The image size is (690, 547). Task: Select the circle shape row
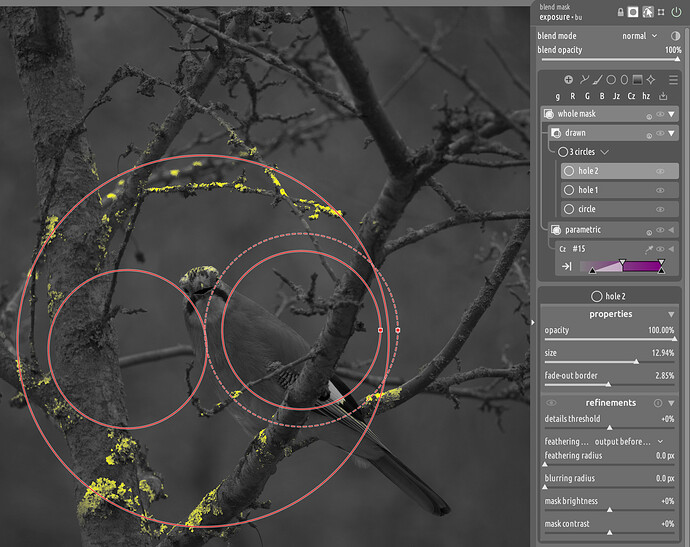click(x=620, y=209)
